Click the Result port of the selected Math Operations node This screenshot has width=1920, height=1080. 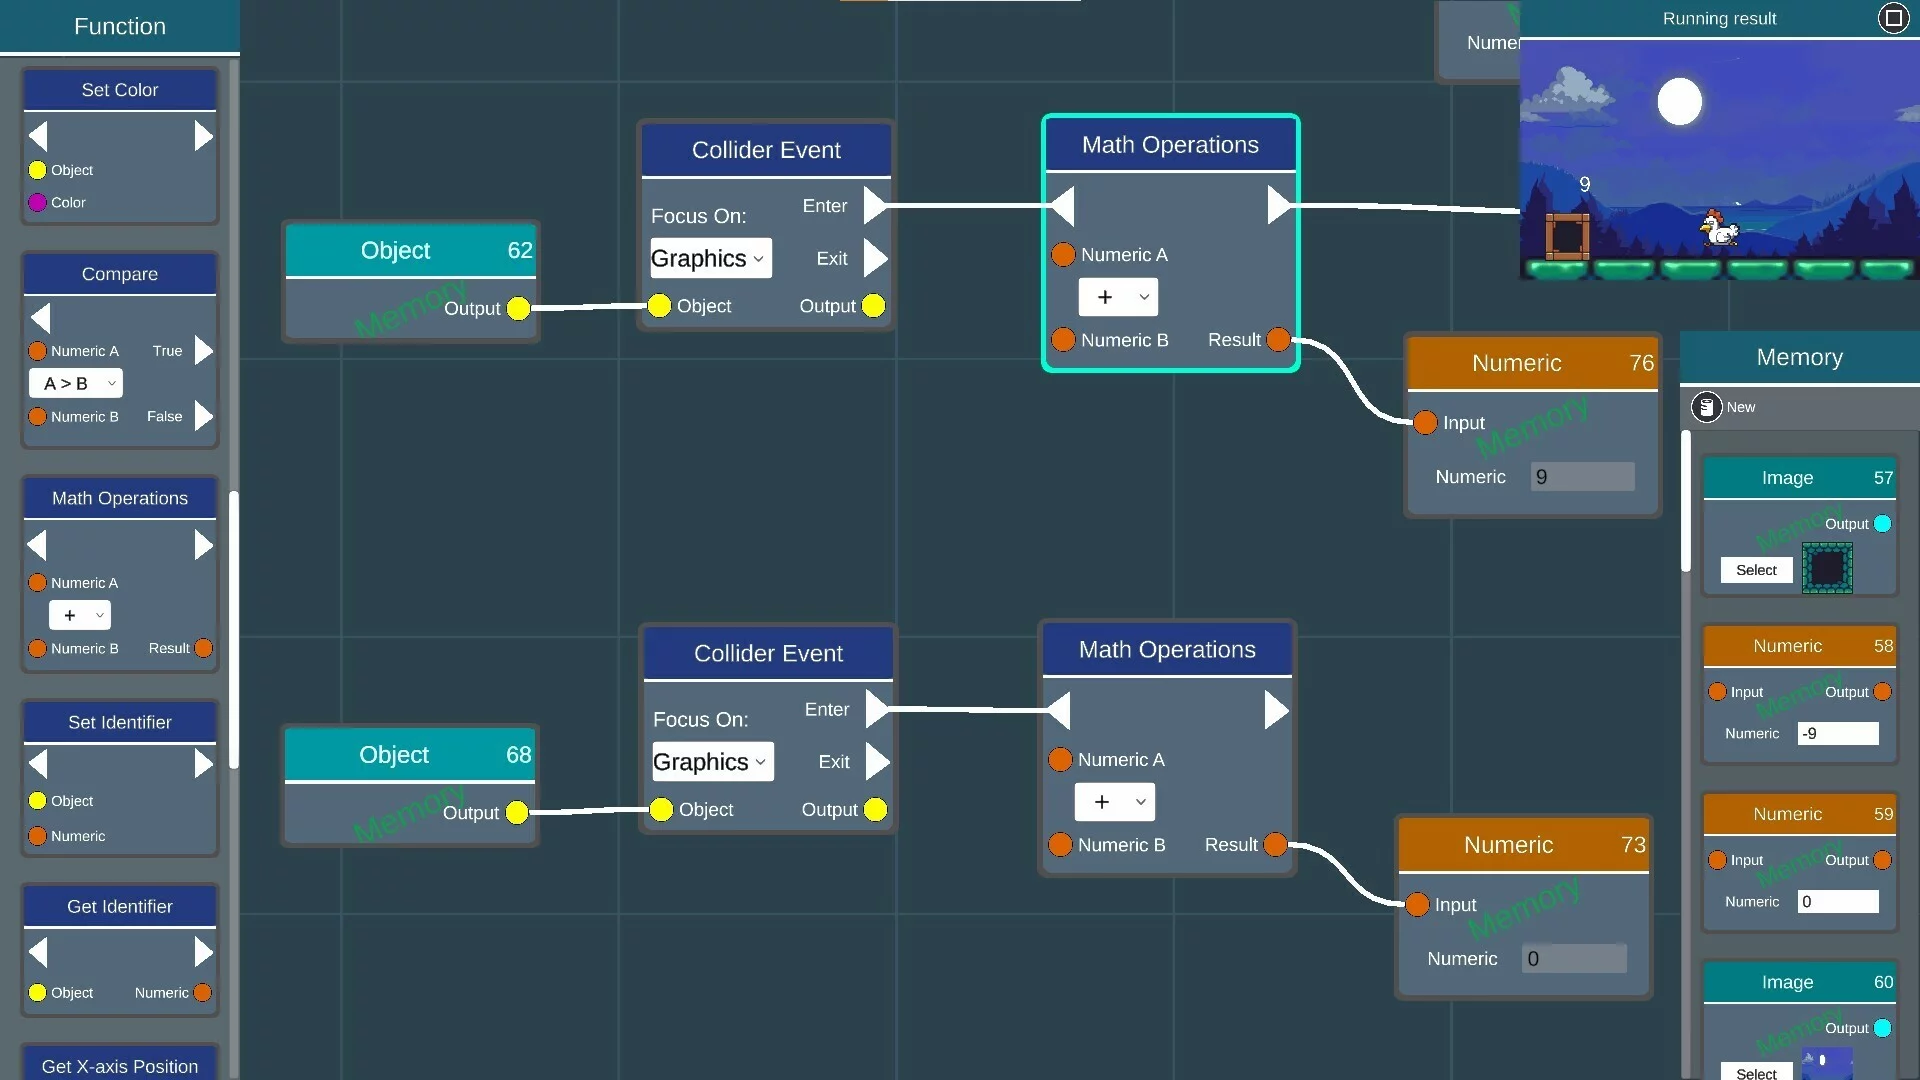coord(1278,340)
